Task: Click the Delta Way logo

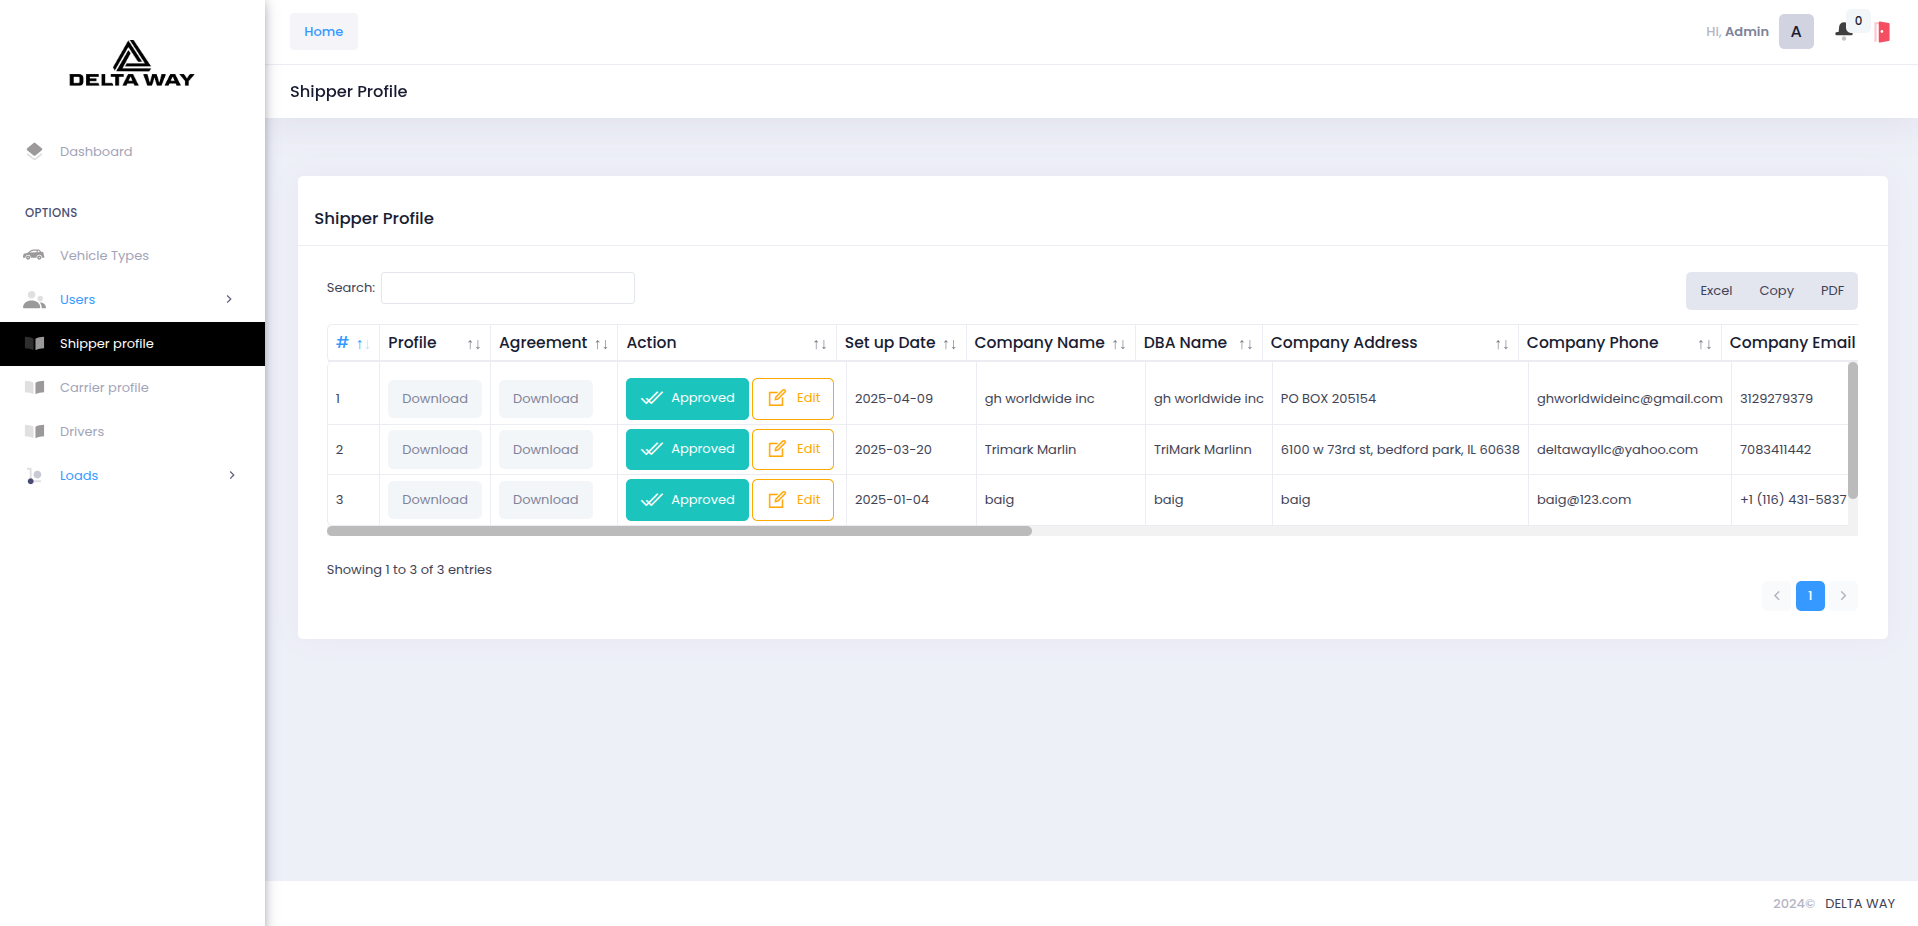Action: pos(132,64)
